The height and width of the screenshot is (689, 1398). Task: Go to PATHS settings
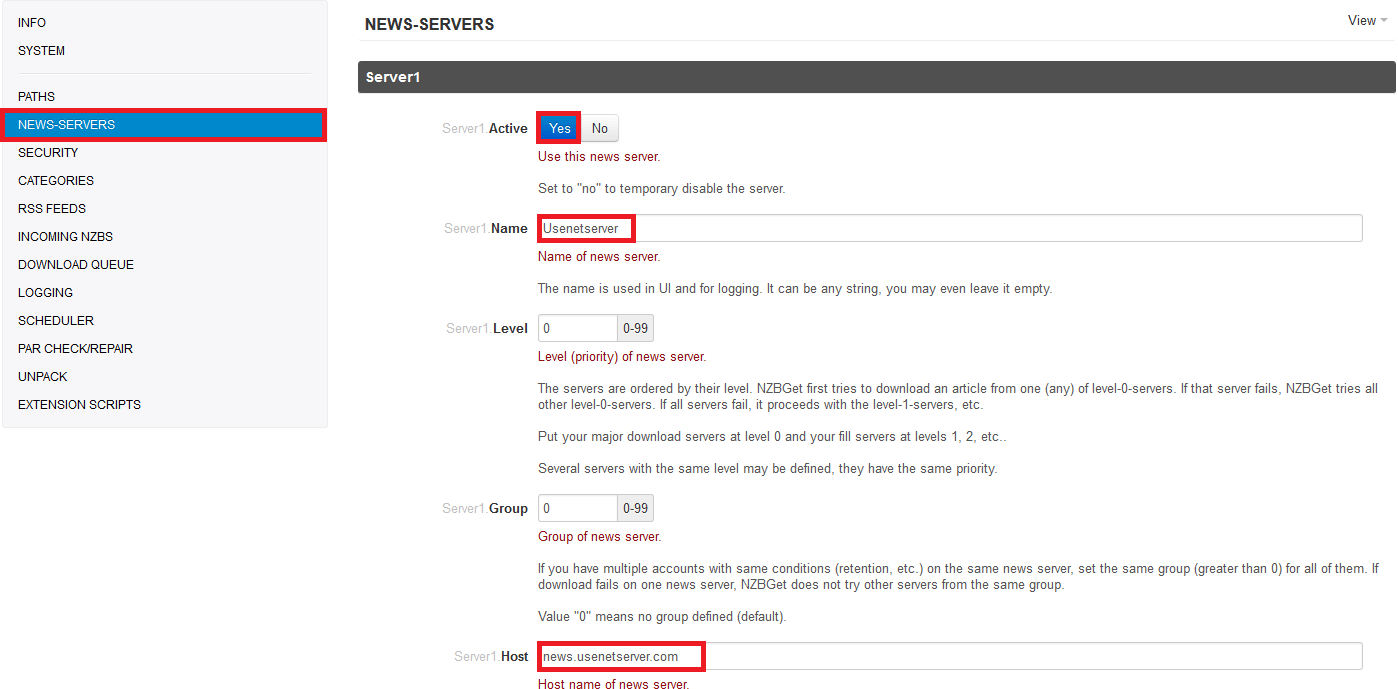(x=36, y=97)
